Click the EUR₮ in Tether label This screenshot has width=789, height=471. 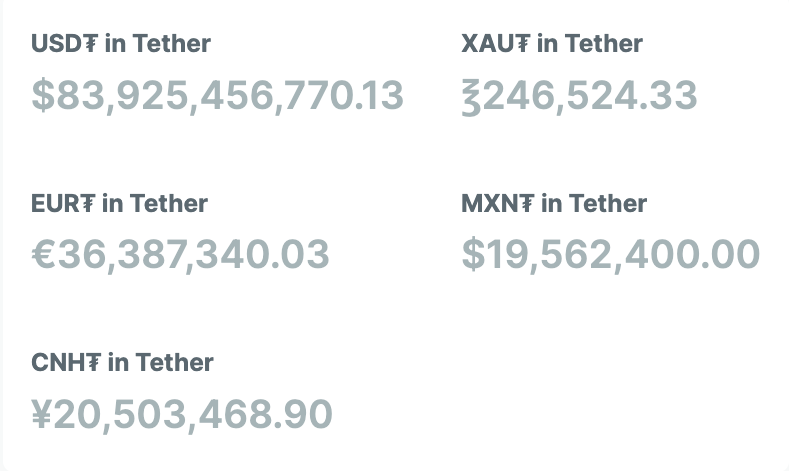click(x=120, y=204)
